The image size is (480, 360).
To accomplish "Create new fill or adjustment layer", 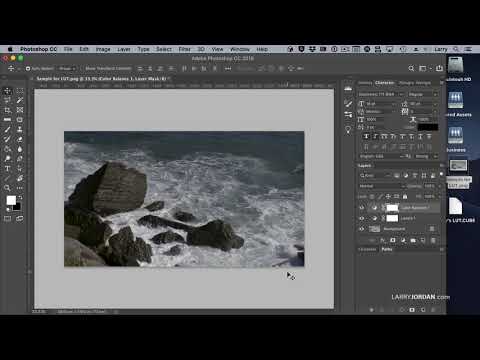I will point(403,240).
